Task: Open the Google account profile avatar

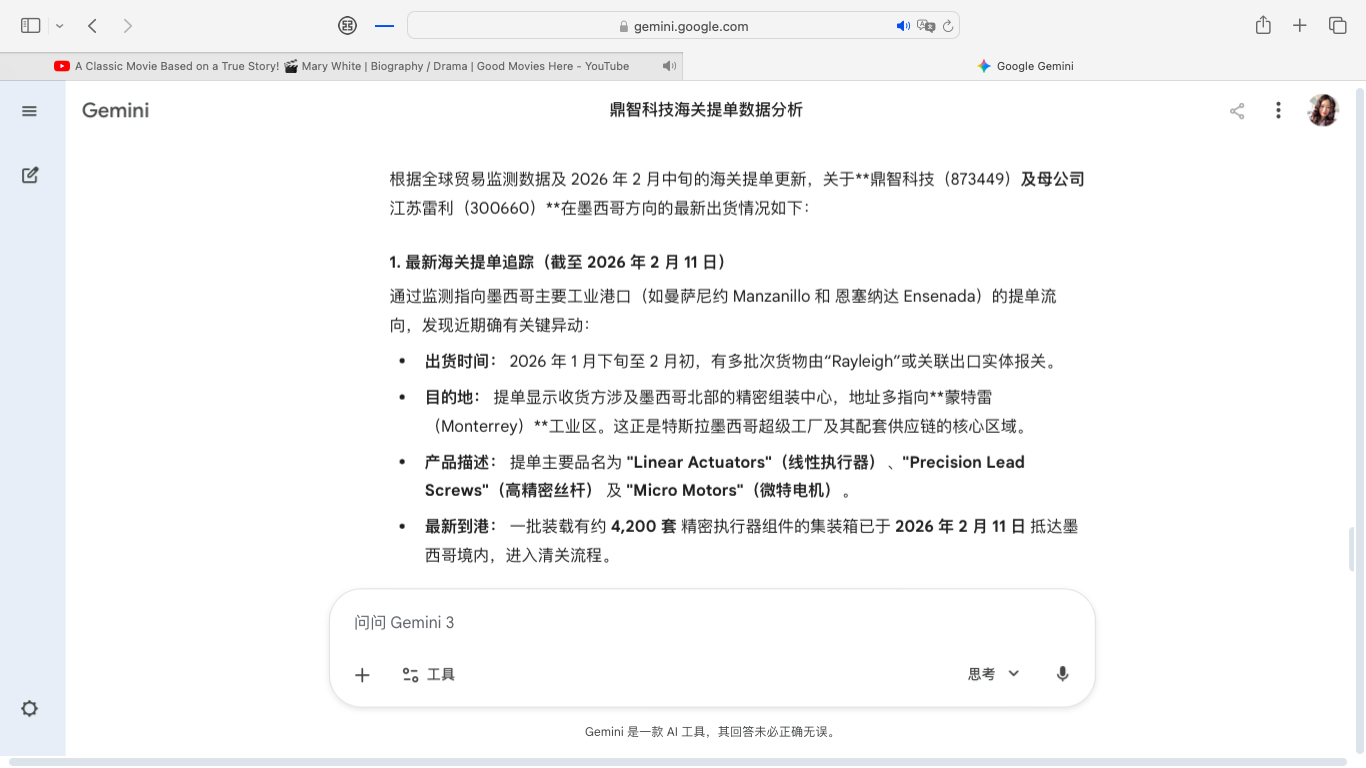Action: (1323, 110)
